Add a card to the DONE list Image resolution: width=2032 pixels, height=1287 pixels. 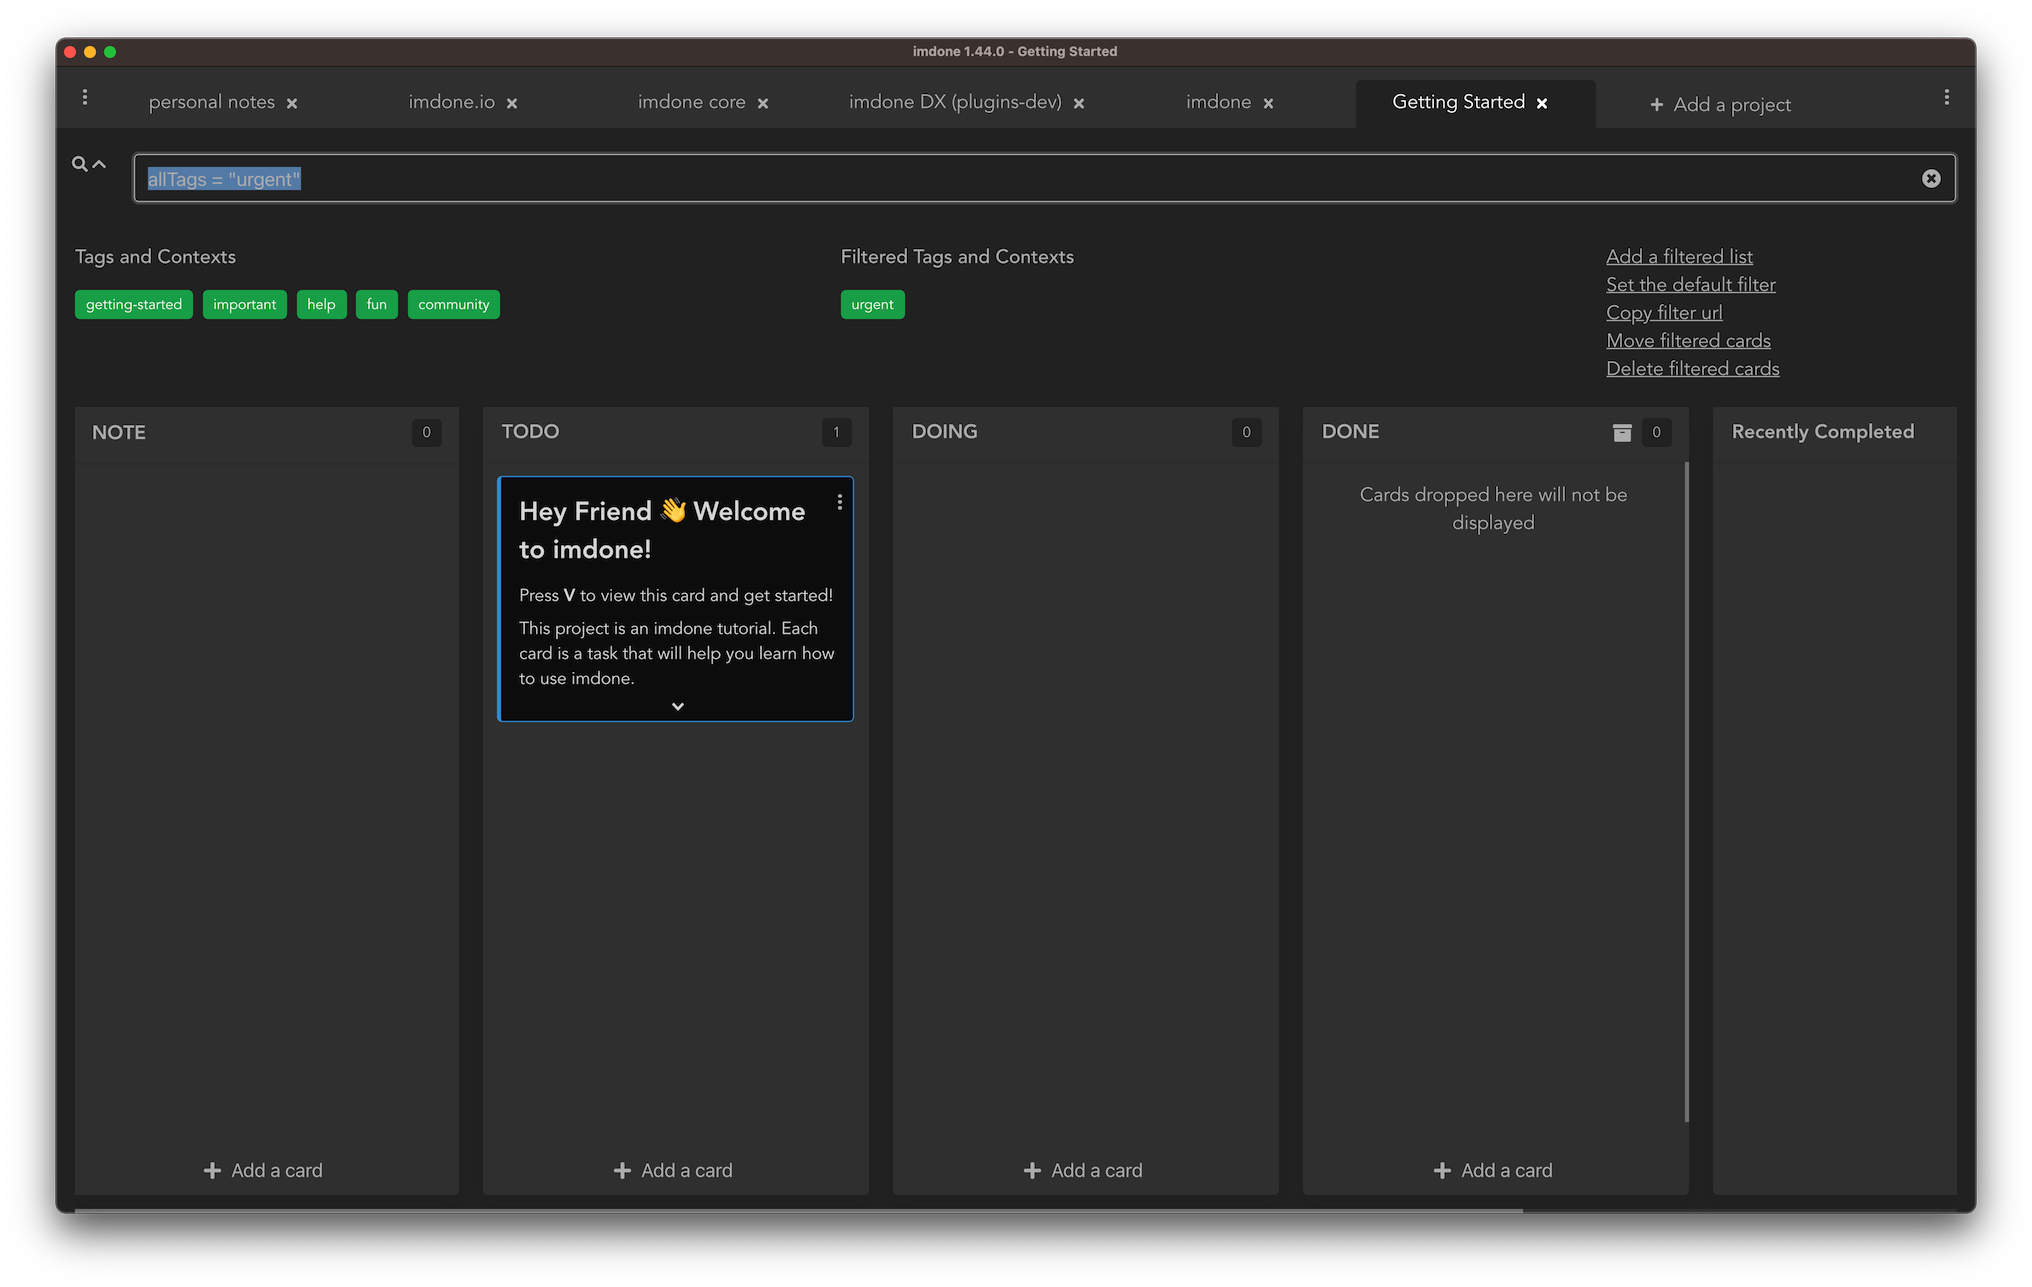tap(1493, 1170)
